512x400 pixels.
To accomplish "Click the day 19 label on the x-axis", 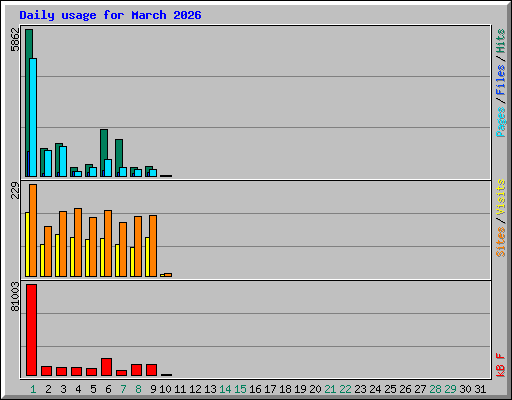I will 300,389.
